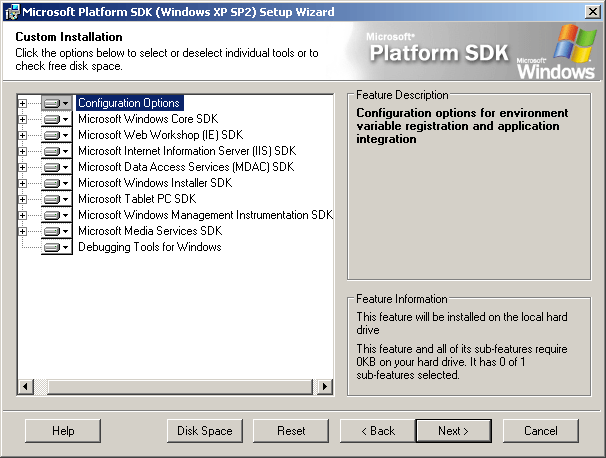Click the feature tree's right scroll arrow
Screen dimensions: 606x458
pyautogui.click(x=325, y=386)
